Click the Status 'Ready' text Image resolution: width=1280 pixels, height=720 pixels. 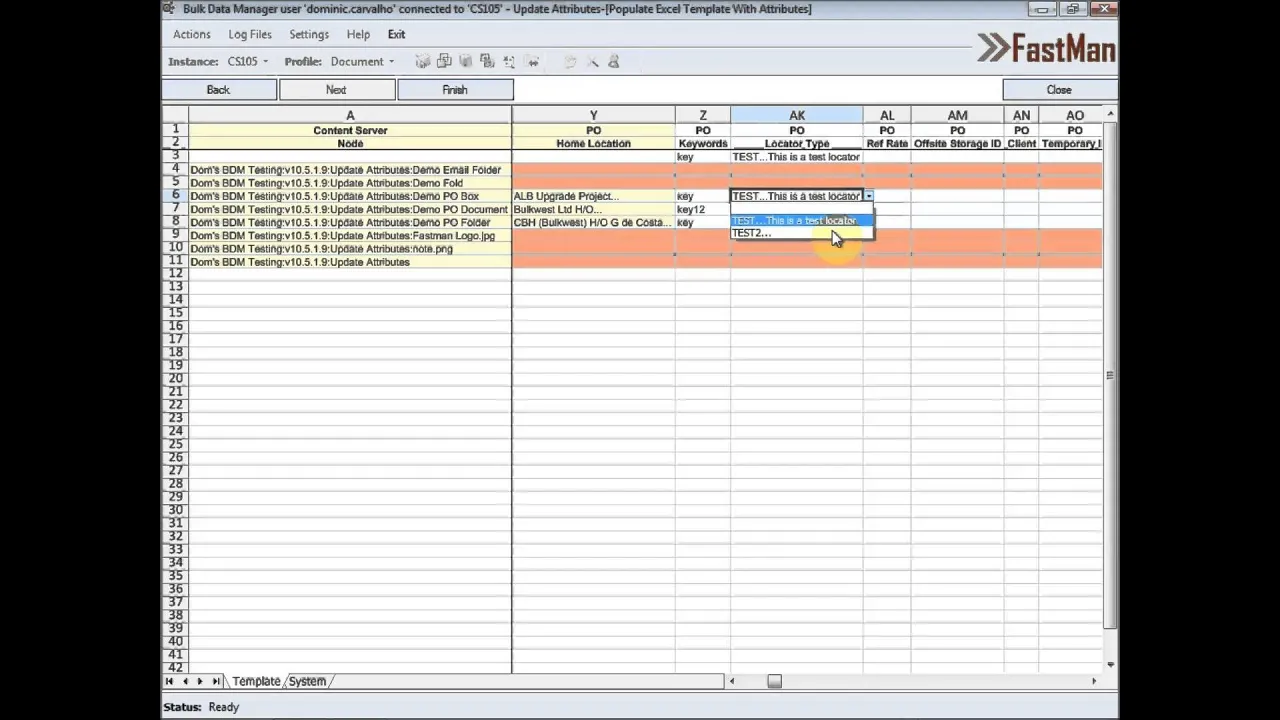coord(224,707)
